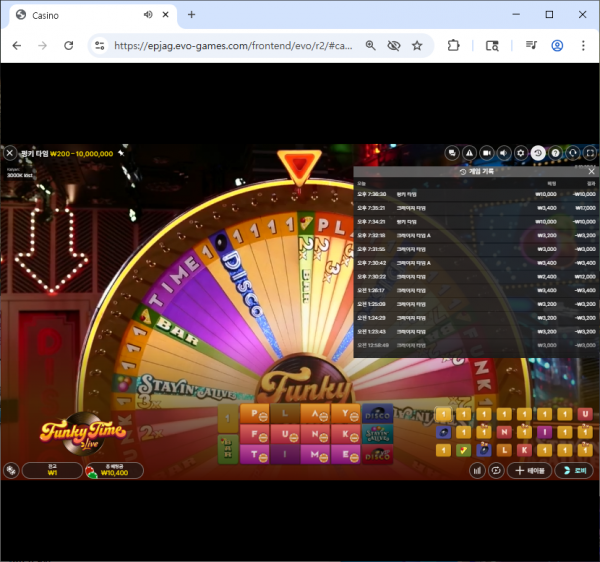This screenshot has height=562, width=600.
Task: Click the add table button
Action: (x=529, y=470)
